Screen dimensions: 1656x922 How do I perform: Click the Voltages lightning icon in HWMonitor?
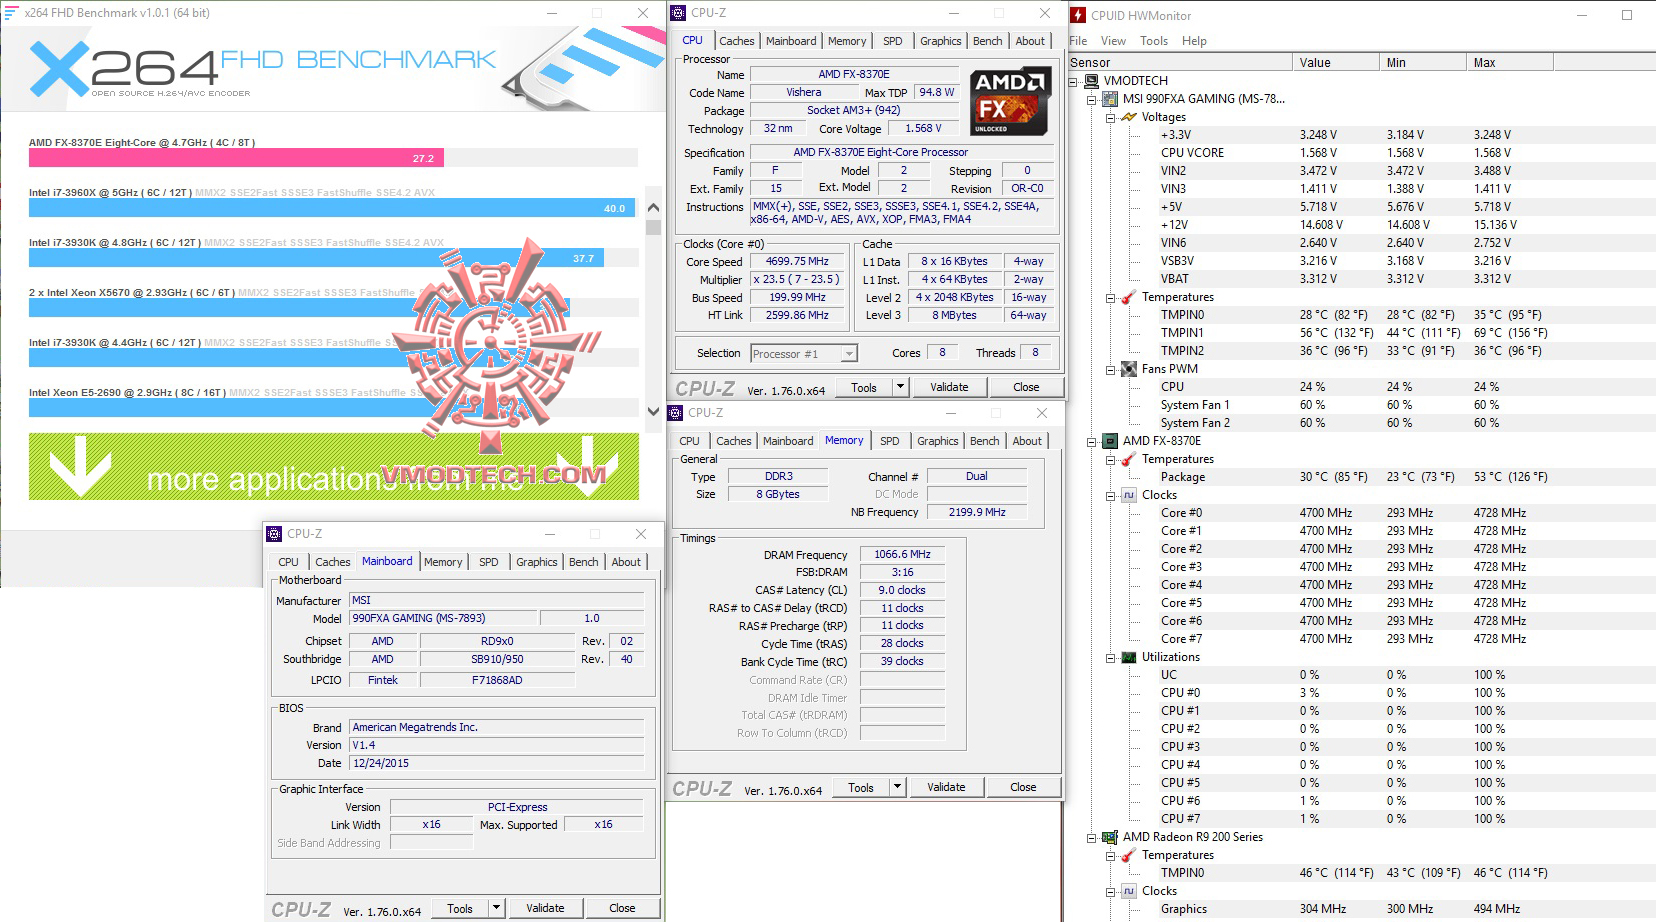pos(1129,117)
